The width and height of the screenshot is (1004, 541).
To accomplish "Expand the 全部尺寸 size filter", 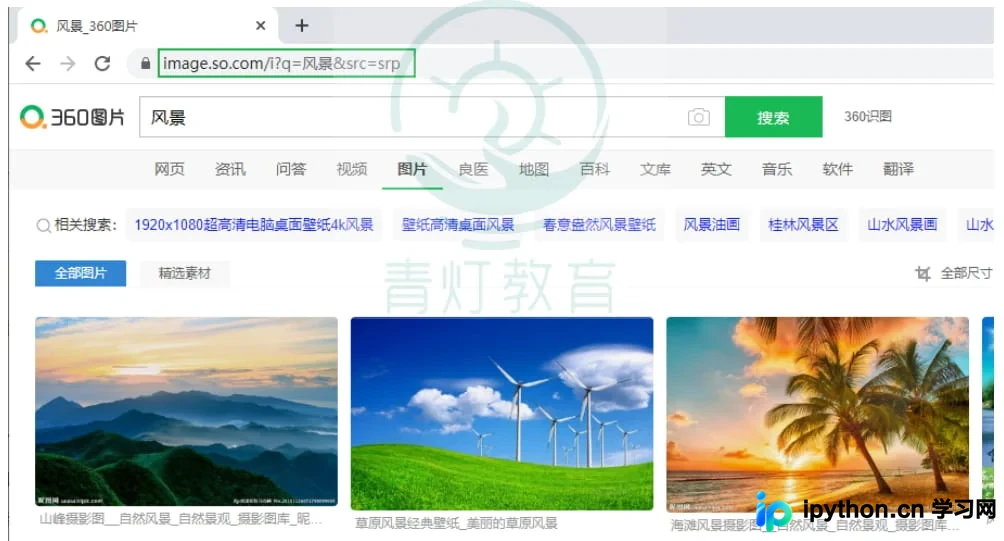I will click(x=966, y=273).
